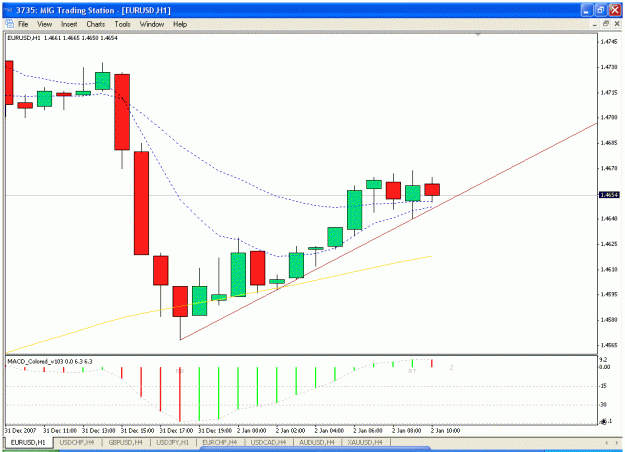
Task: Open the File menu
Action: [x=23, y=24]
